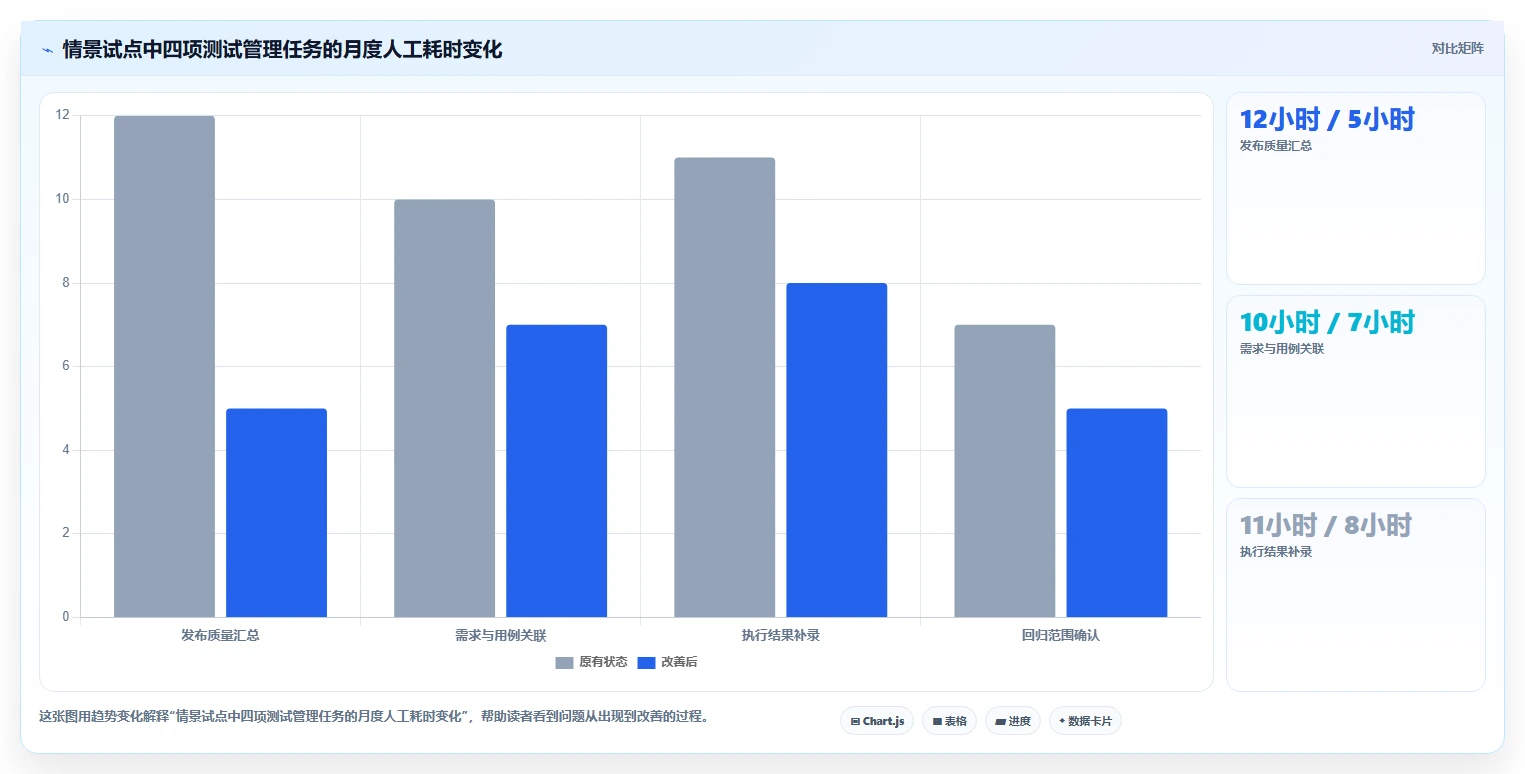Click the 改善后 legend label
The height and width of the screenshot is (774, 1525).
[679, 662]
